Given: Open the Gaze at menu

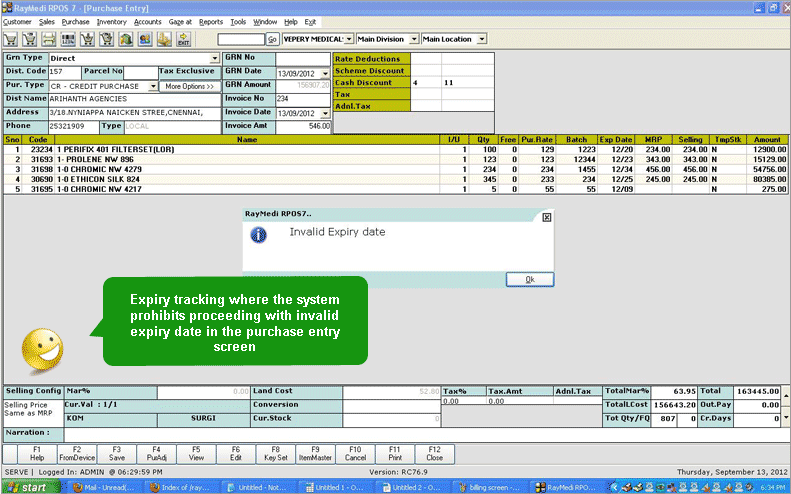Looking at the screenshot, I should (x=180, y=22).
